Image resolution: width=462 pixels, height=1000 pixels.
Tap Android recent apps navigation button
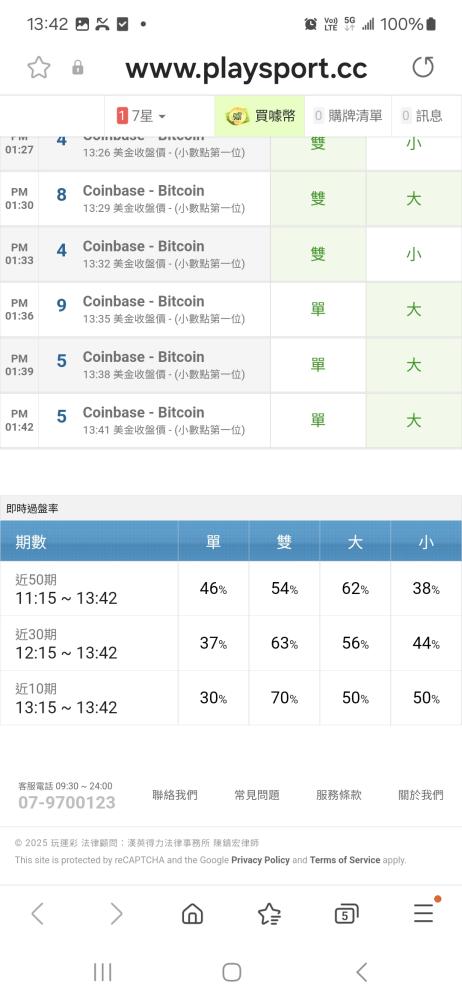click(102, 972)
